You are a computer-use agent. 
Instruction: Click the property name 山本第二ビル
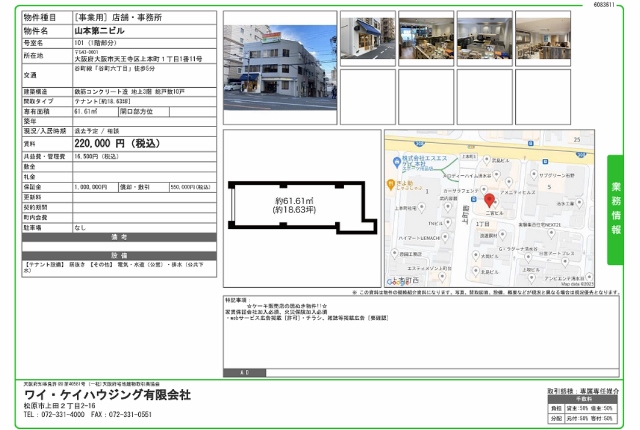tap(99, 31)
